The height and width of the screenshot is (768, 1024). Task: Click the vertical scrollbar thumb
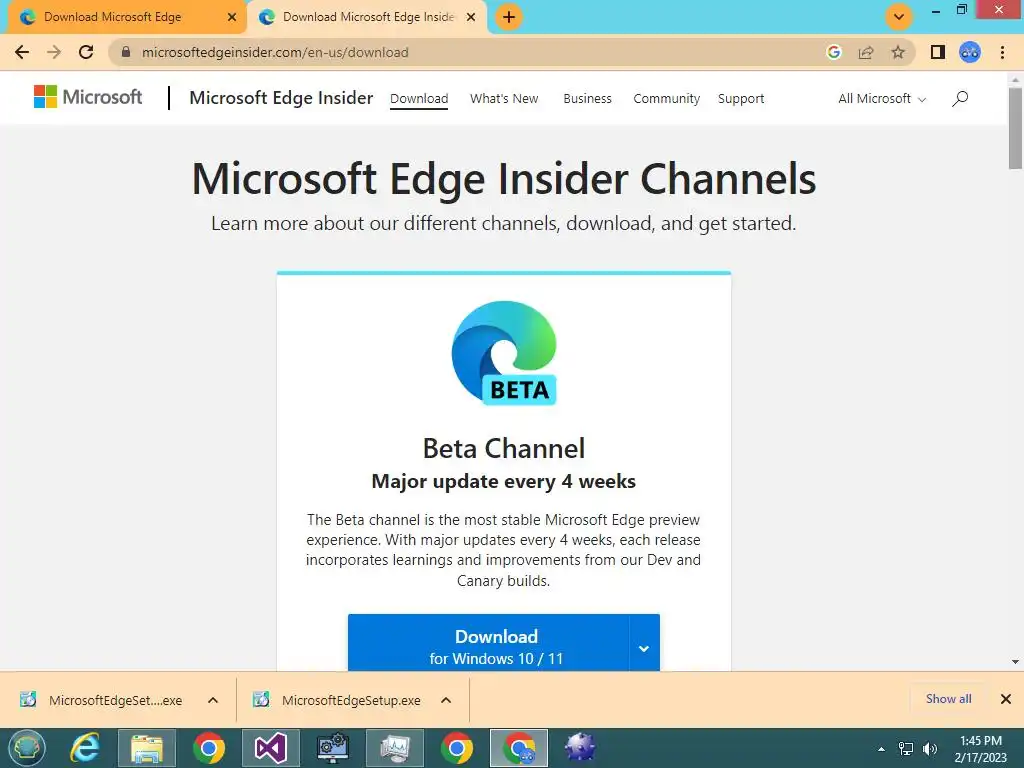coord(1015,128)
